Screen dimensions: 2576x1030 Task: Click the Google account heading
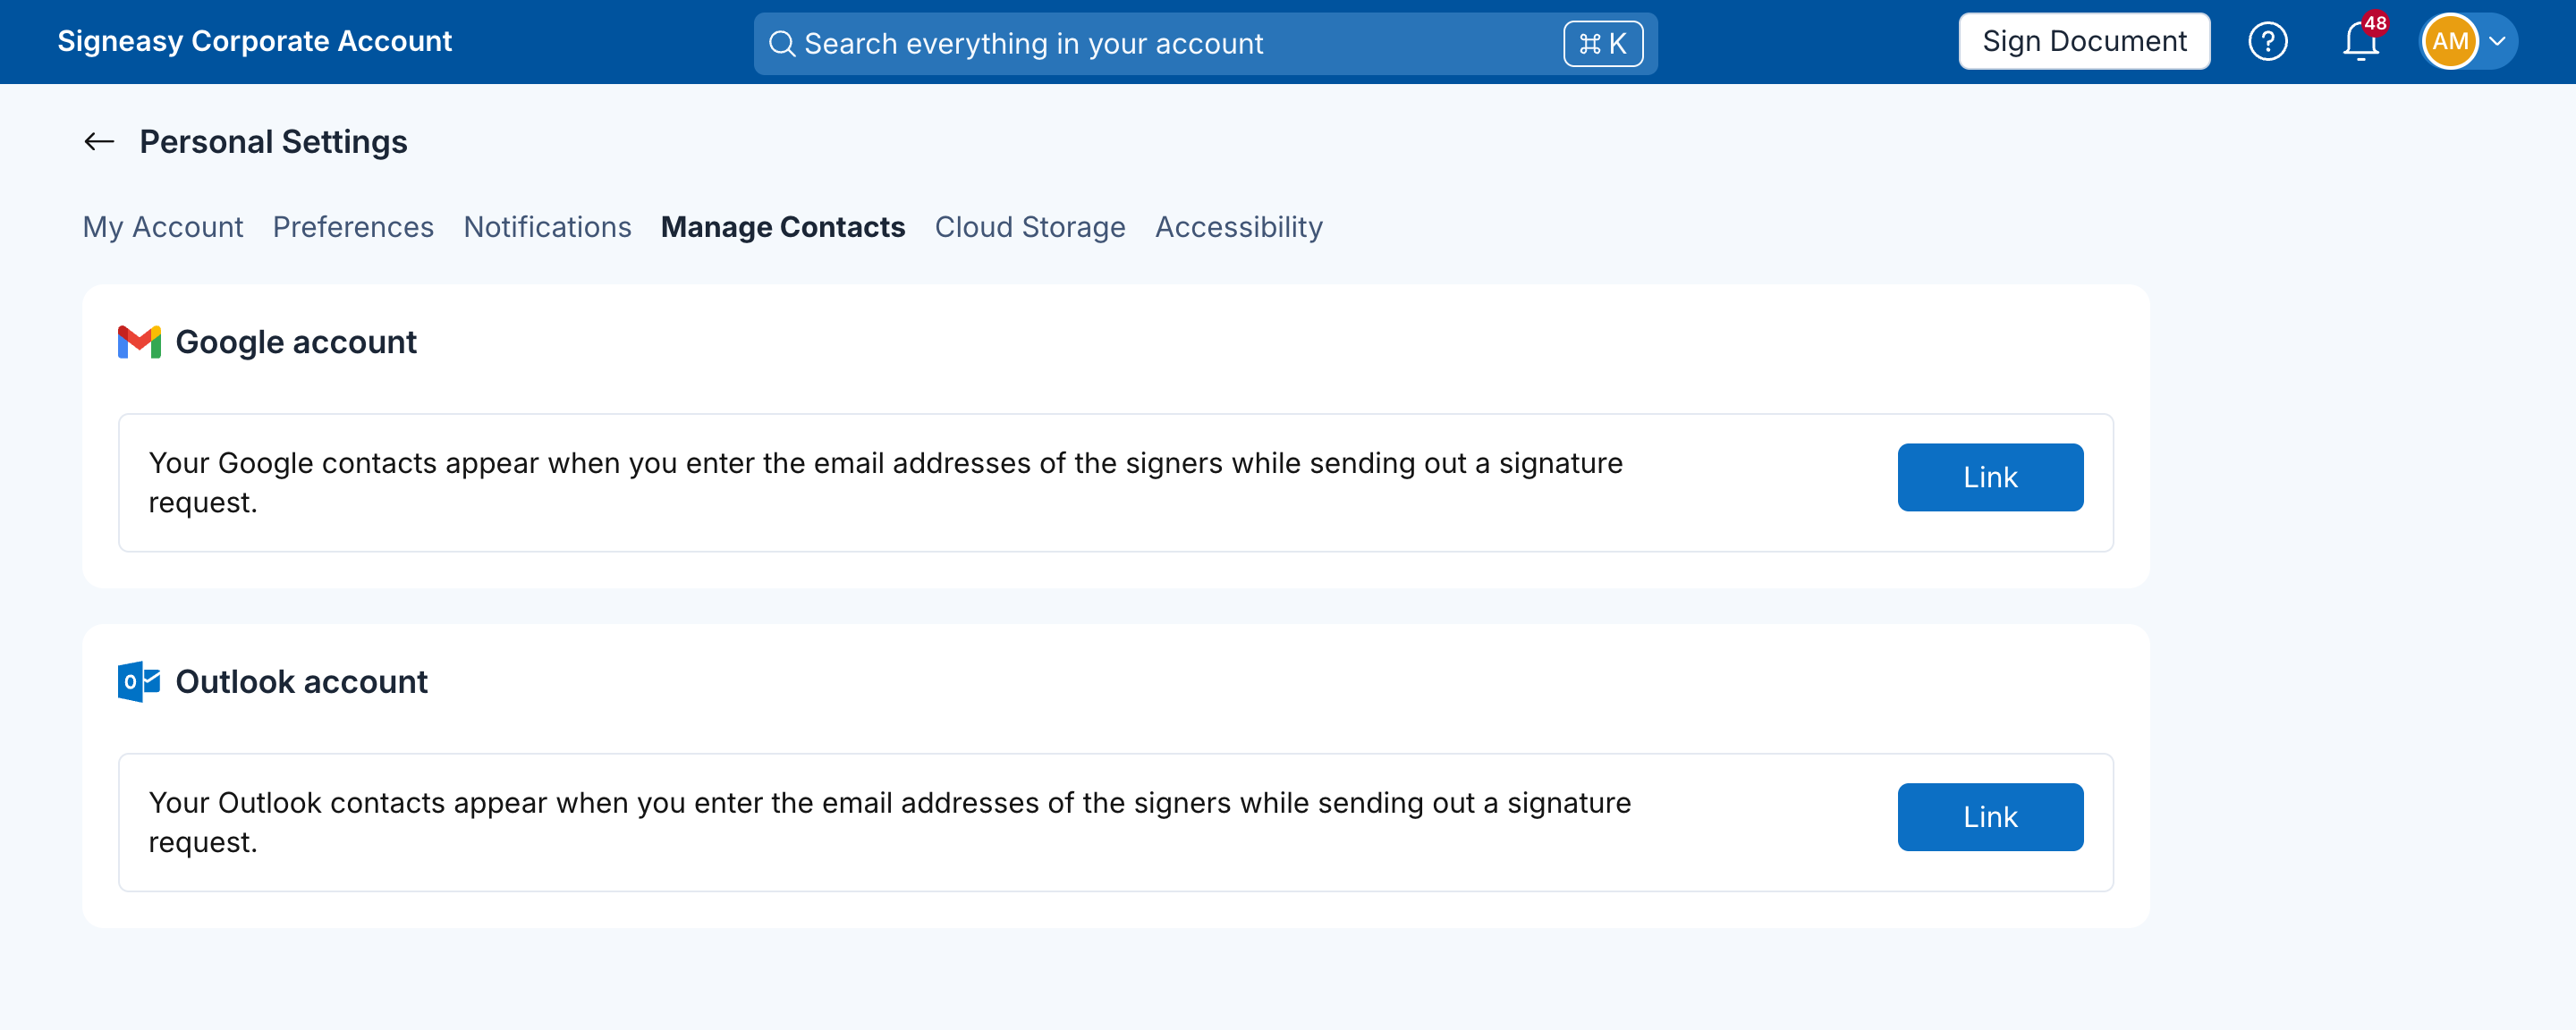coord(296,342)
